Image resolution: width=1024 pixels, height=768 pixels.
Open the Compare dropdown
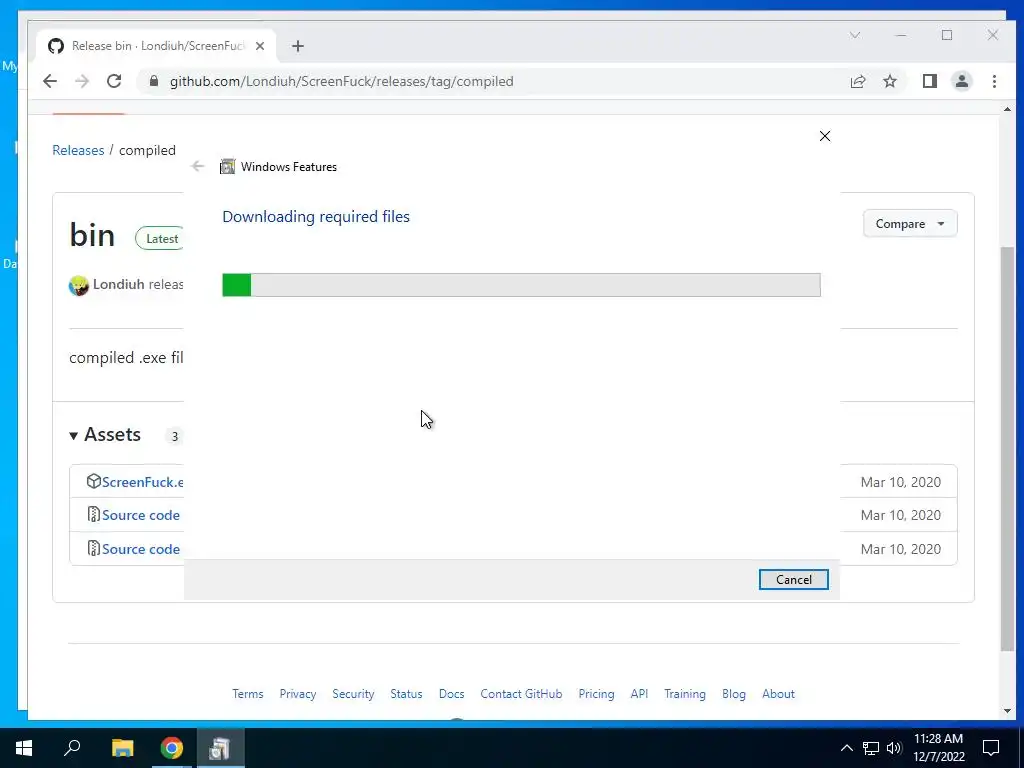click(910, 223)
